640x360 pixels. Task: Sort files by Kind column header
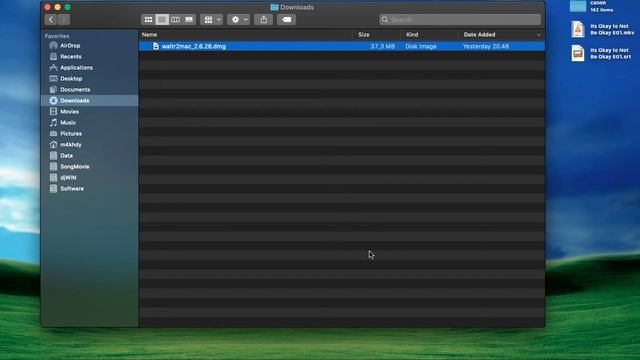(412, 35)
